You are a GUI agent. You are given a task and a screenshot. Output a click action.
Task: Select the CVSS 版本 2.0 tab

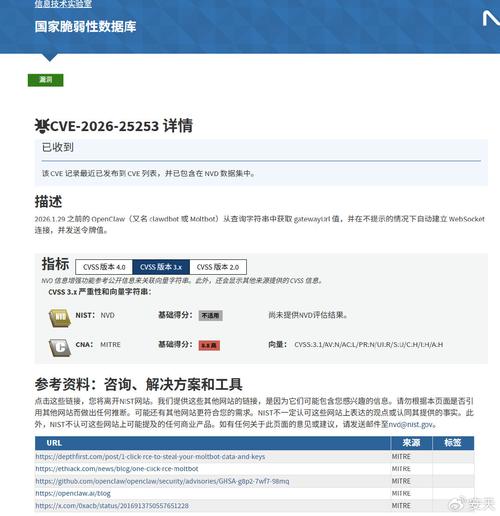tap(218, 267)
